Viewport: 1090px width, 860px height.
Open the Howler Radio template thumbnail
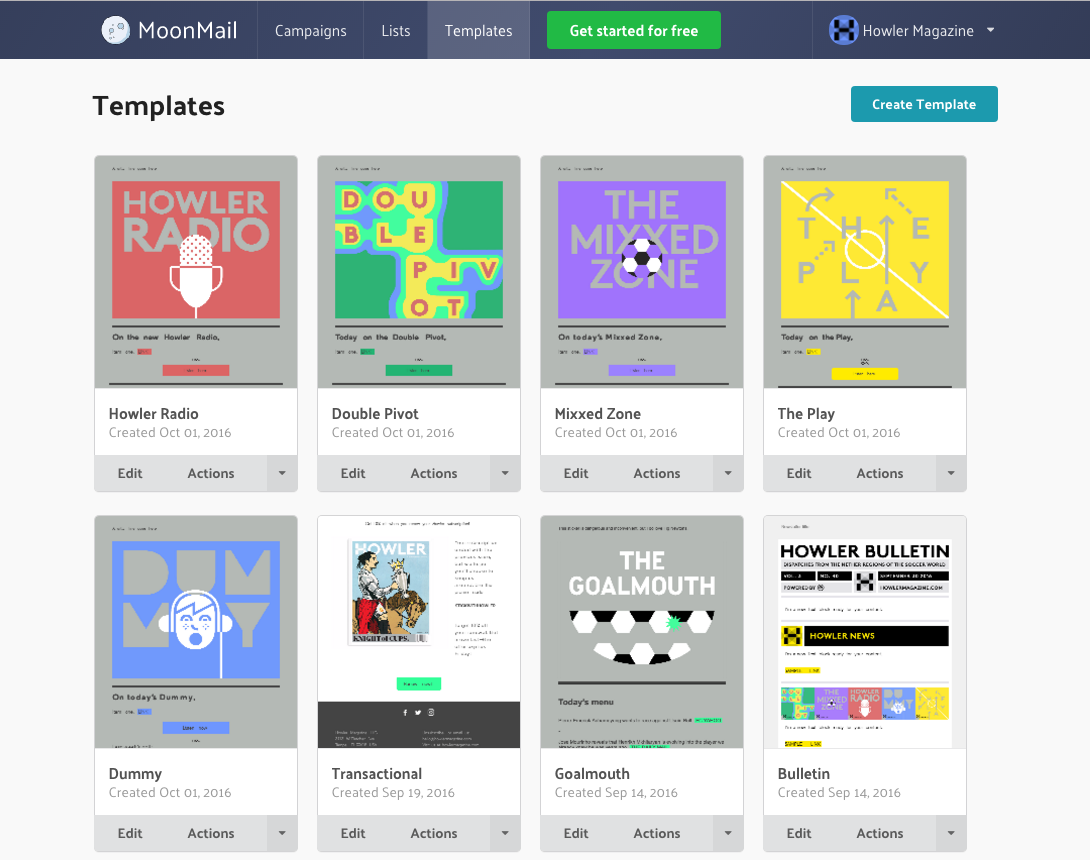196,272
